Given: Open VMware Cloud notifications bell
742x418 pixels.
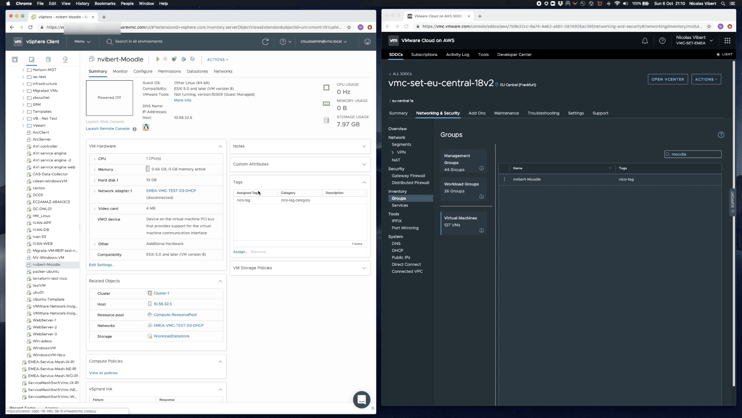Looking at the screenshot, I should pos(645,41).
